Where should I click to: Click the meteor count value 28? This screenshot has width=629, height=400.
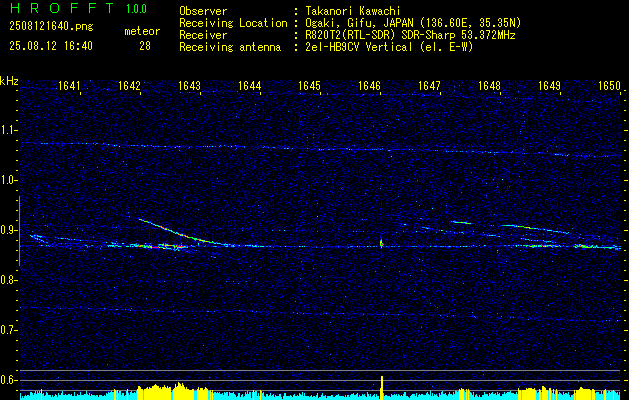[x=145, y=46]
